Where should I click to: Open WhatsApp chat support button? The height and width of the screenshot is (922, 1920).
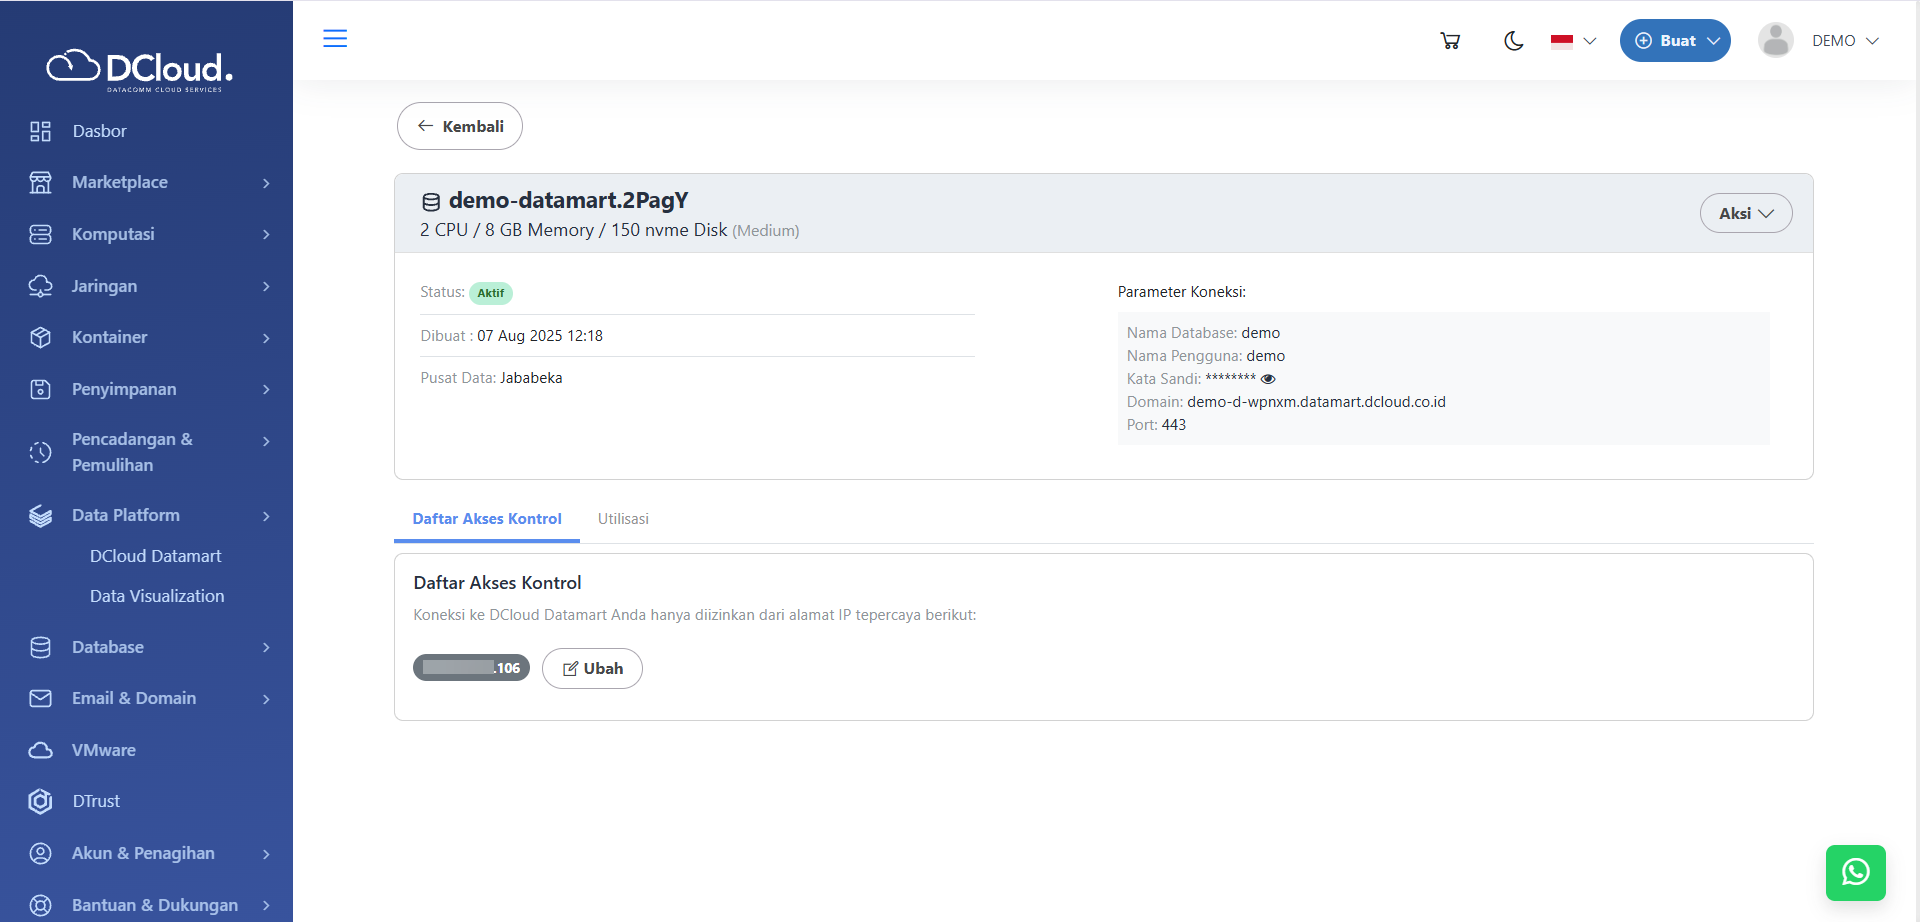click(1856, 873)
